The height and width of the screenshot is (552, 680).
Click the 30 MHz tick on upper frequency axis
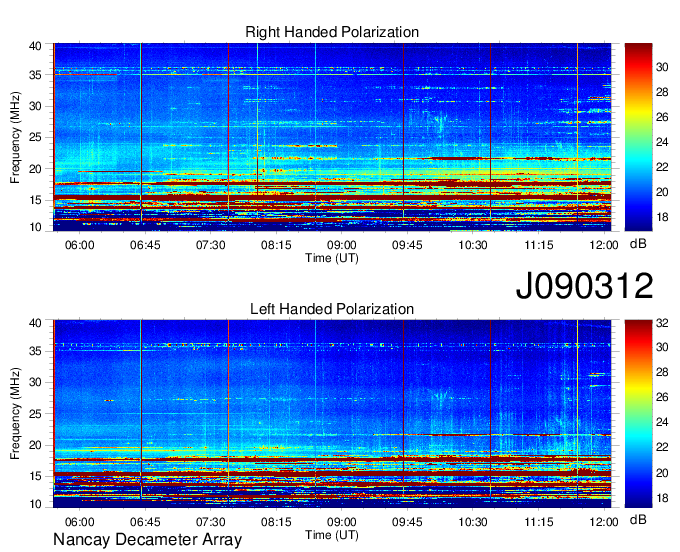coord(35,106)
